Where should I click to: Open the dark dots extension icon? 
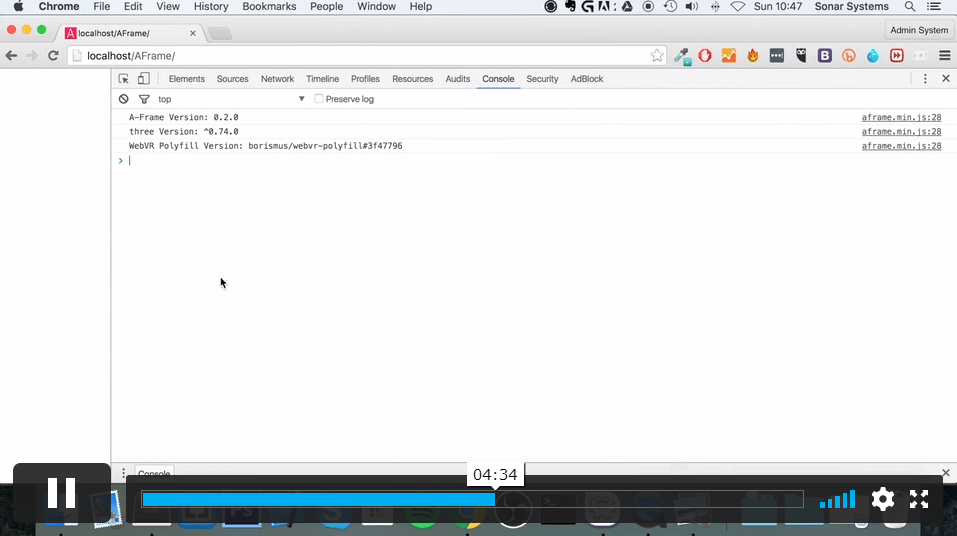[x=776, y=56]
